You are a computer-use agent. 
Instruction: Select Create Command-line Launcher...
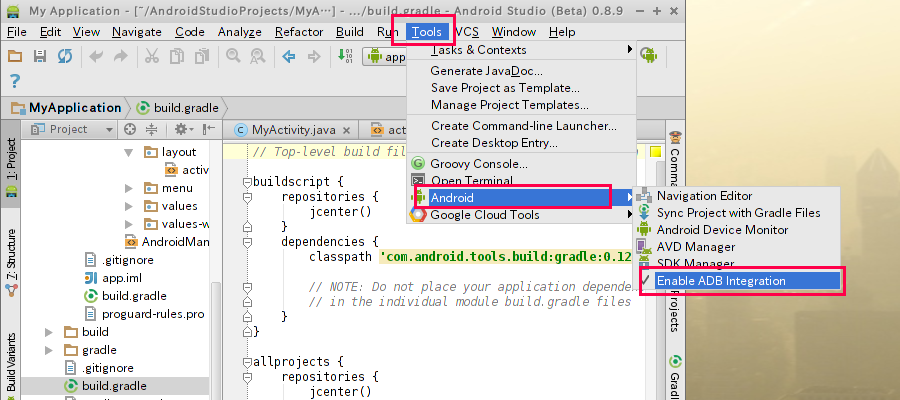click(522, 126)
